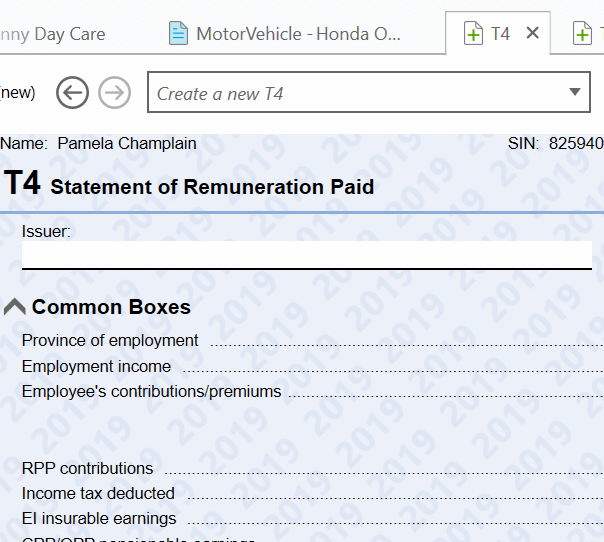The width and height of the screenshot is (604, 542).
Task: Click 'EI insurable earnings' label
Action: pos(99,519)
